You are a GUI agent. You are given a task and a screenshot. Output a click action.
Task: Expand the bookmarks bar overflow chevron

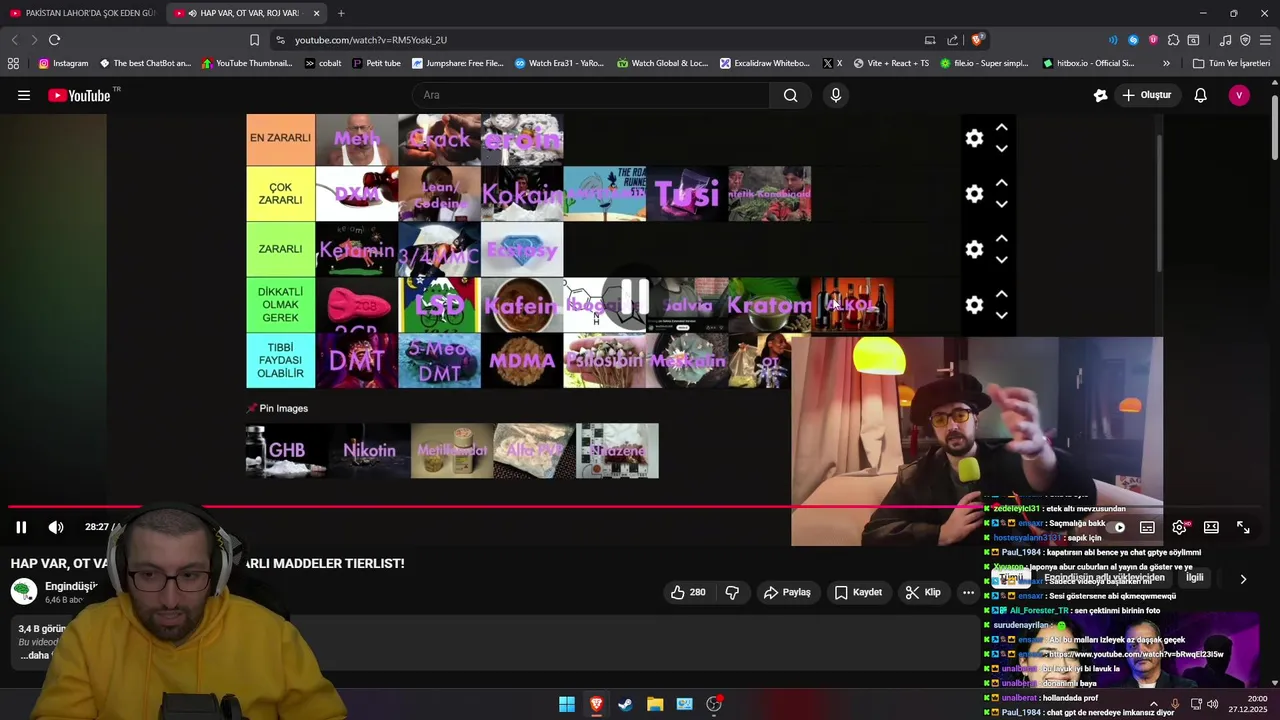click(1166, 63)
